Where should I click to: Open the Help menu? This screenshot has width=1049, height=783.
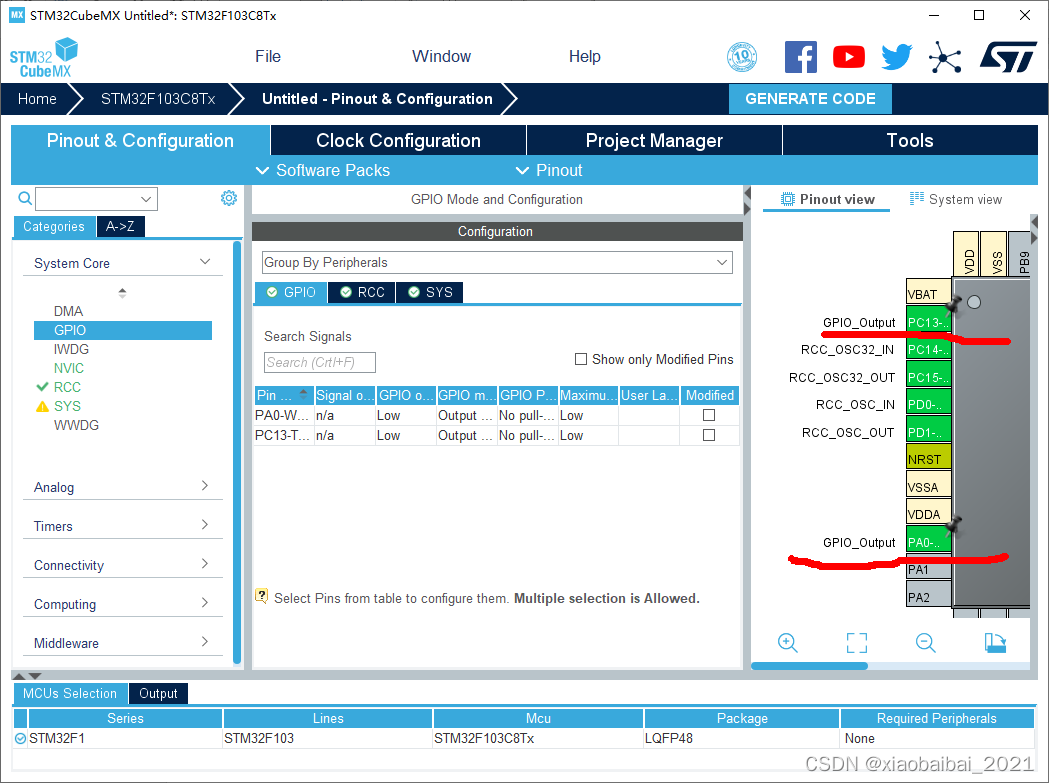point(585,57)
